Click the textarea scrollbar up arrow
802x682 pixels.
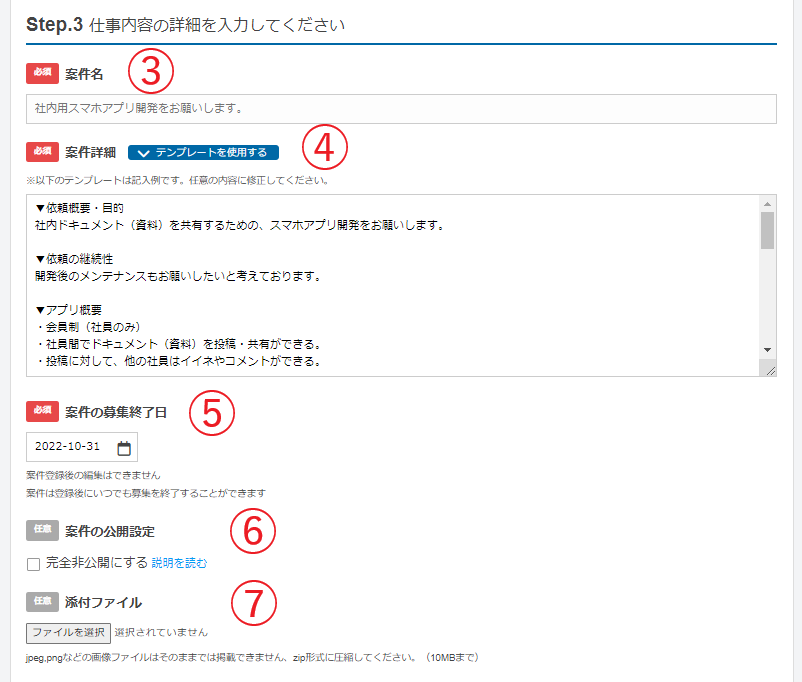coord(767,203)
